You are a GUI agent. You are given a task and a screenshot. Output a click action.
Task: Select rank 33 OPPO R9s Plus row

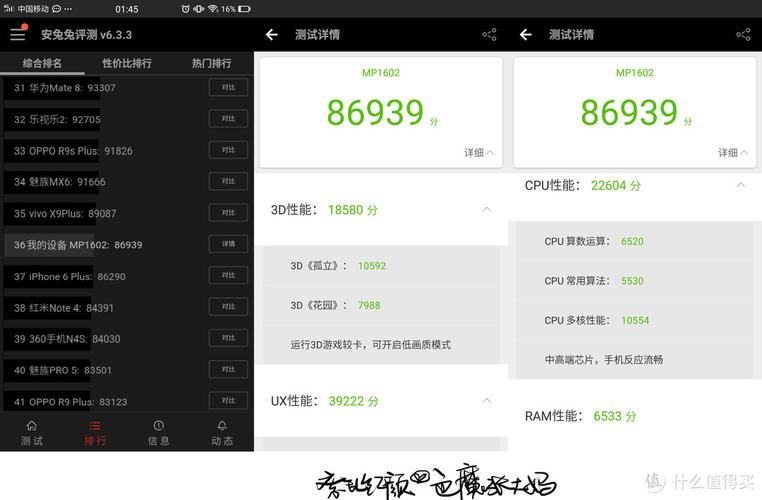point(126,151)
